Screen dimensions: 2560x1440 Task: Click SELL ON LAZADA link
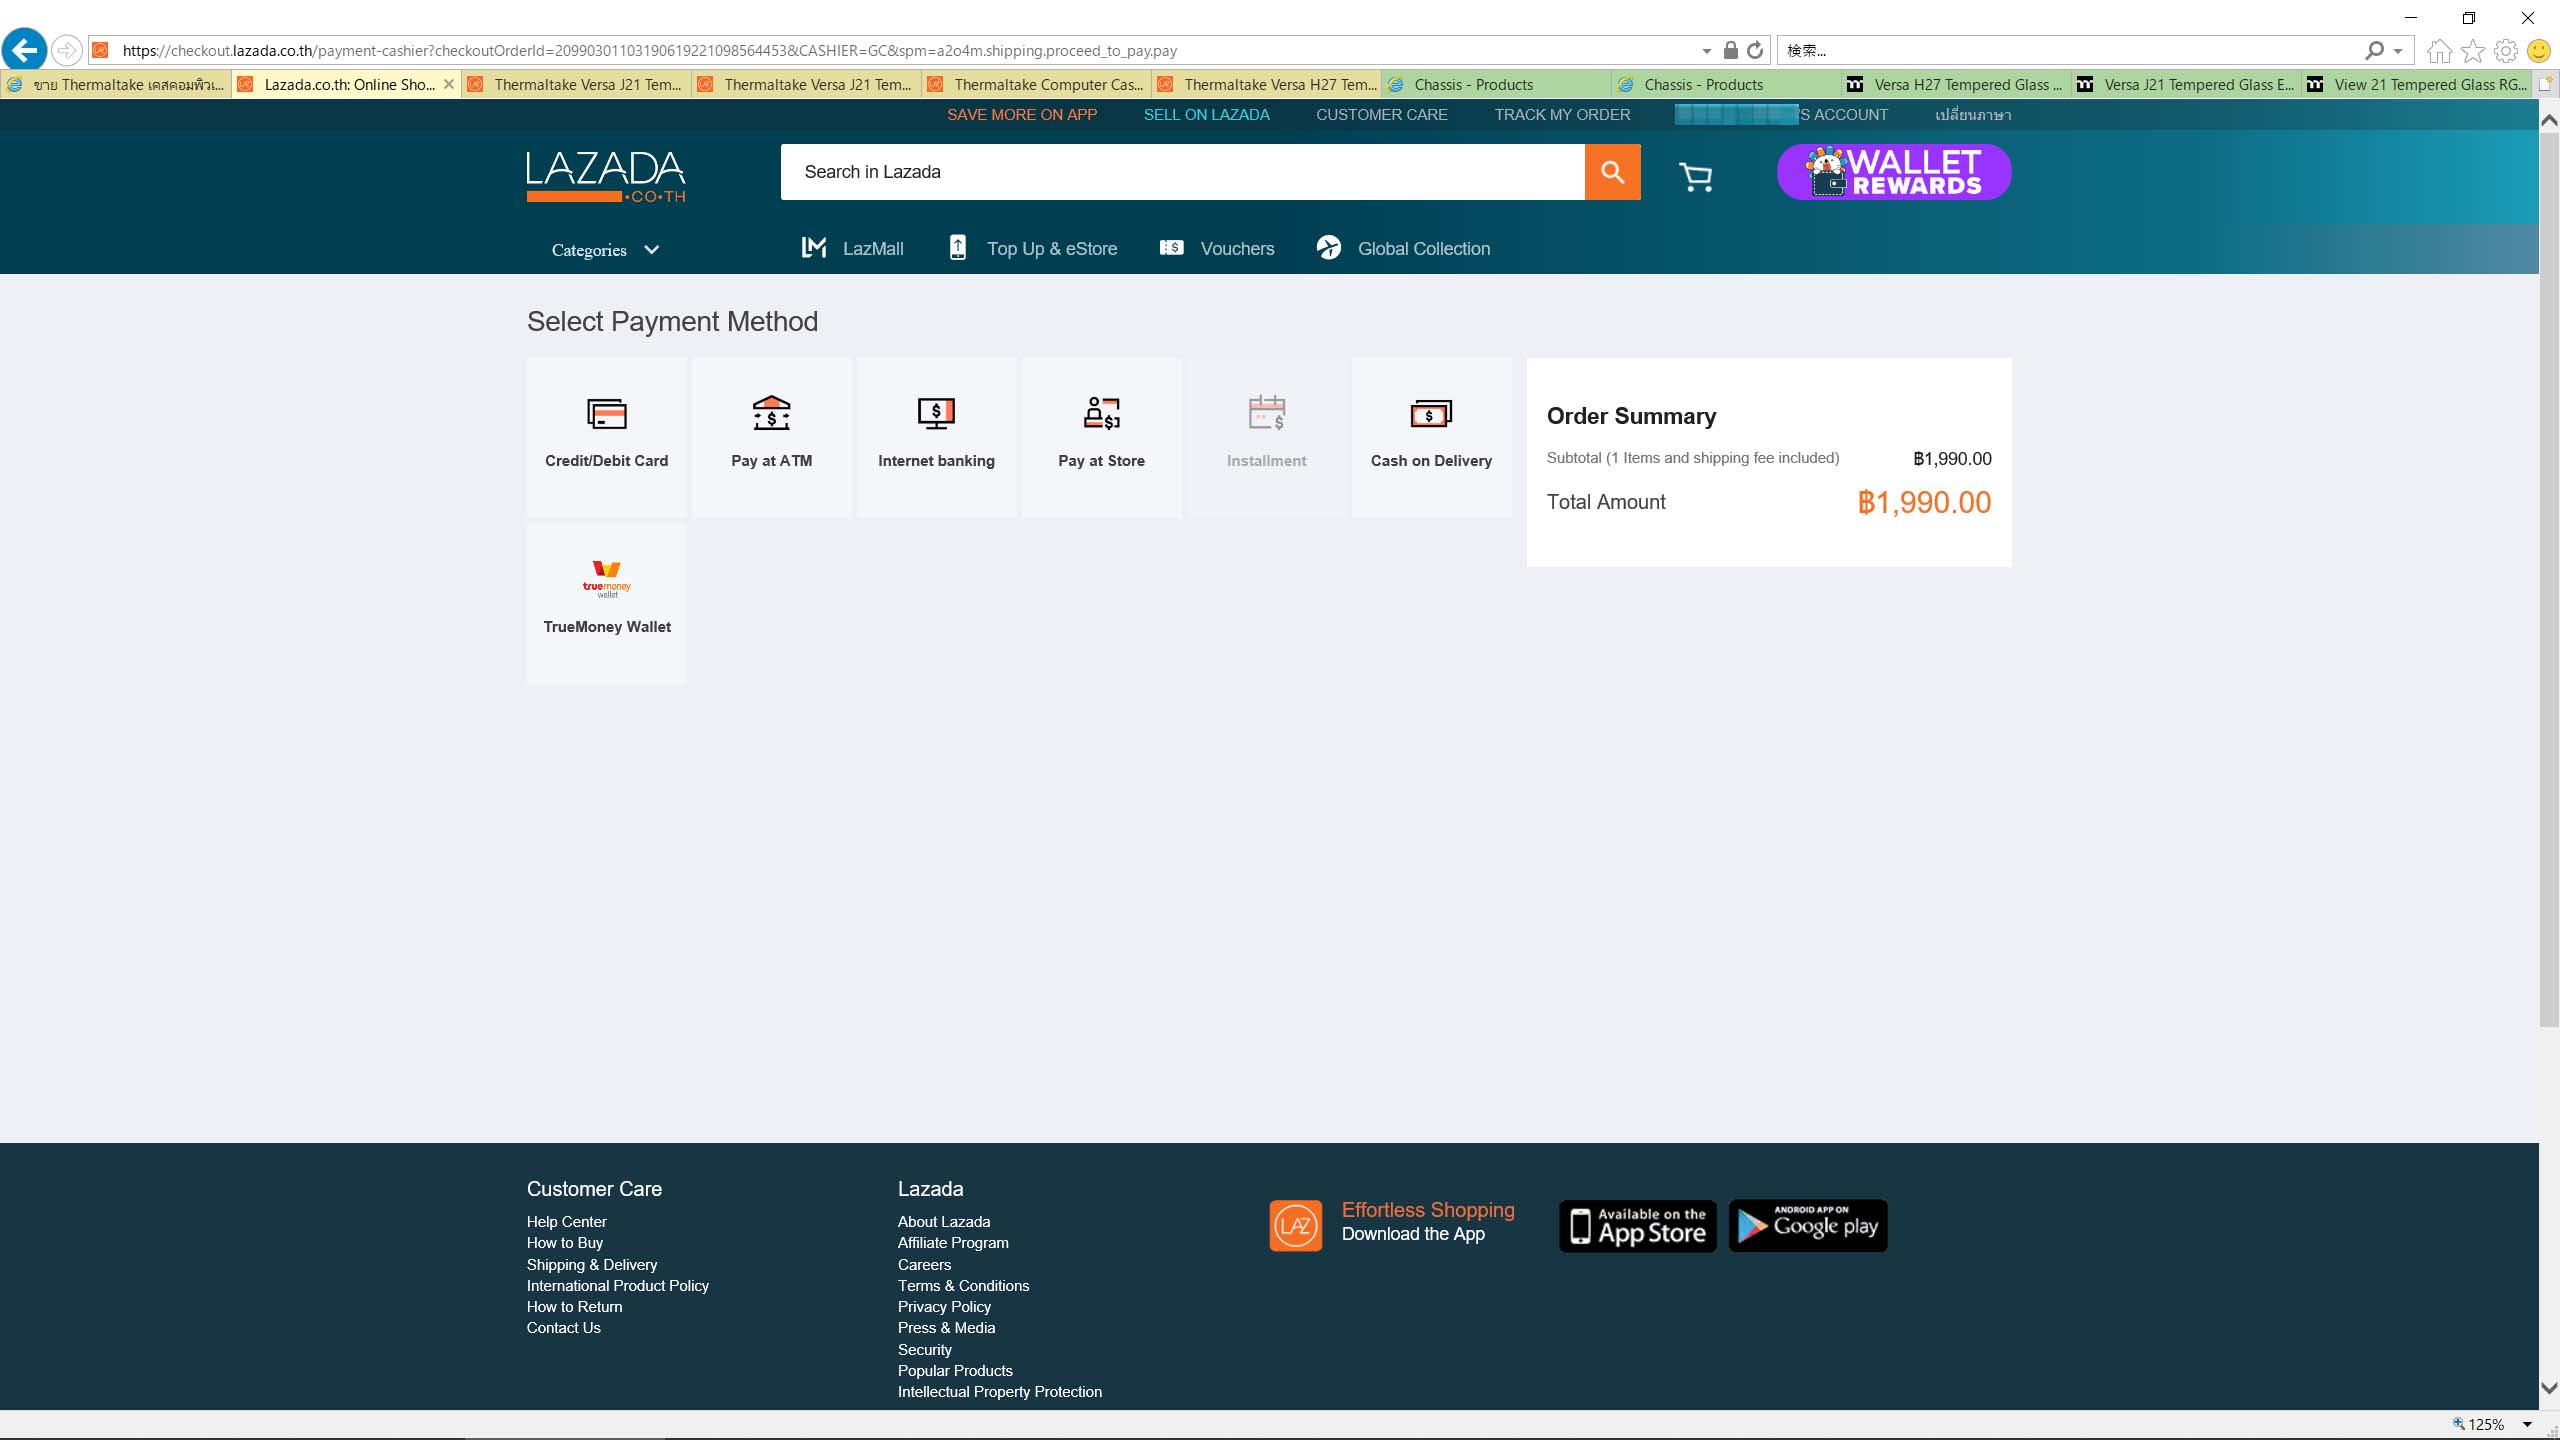click(1206, 114)
